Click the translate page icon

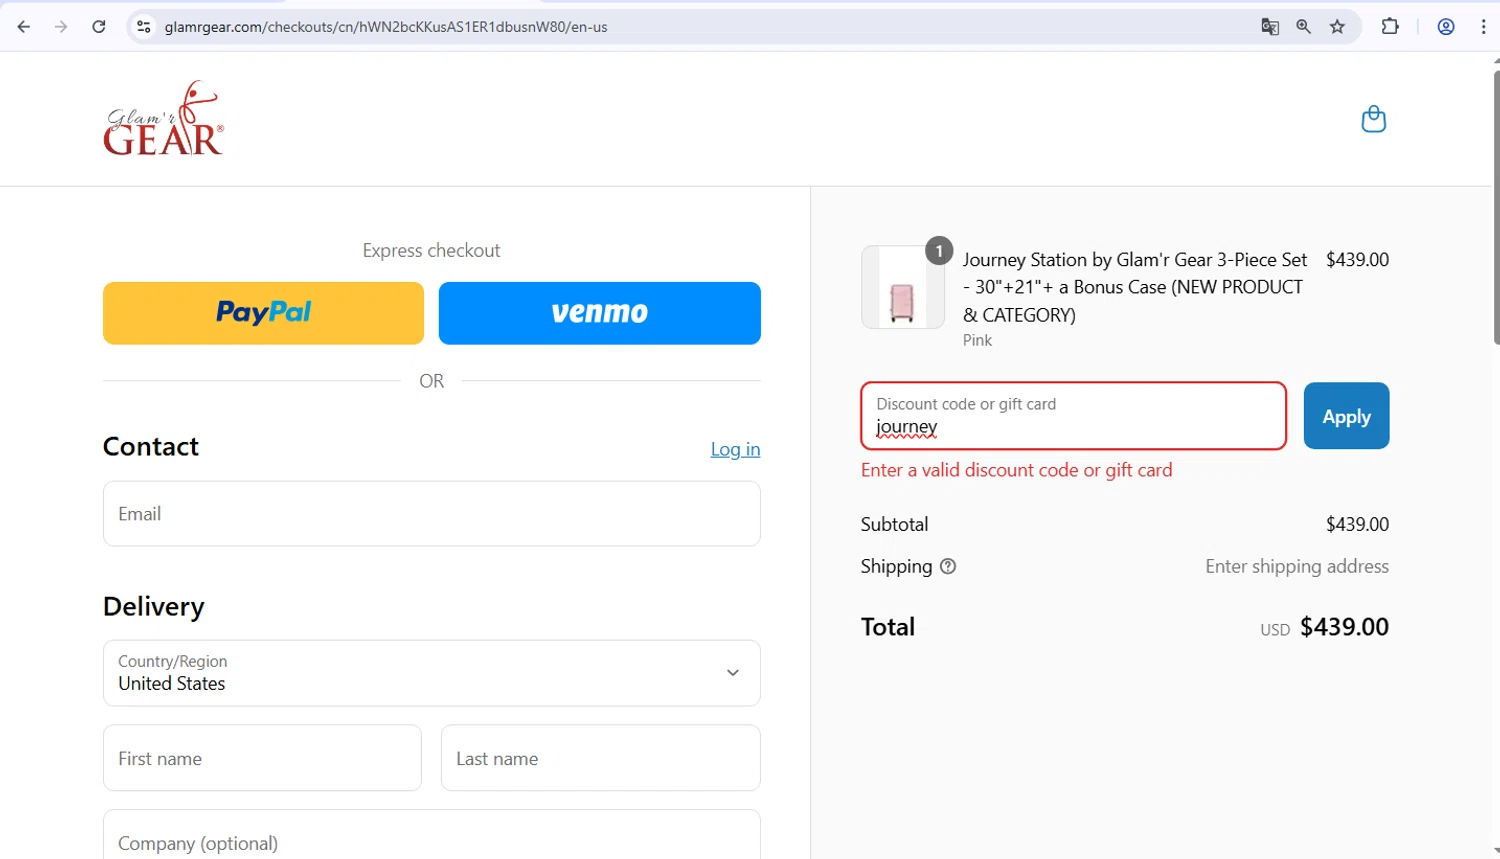[1270, 27]
